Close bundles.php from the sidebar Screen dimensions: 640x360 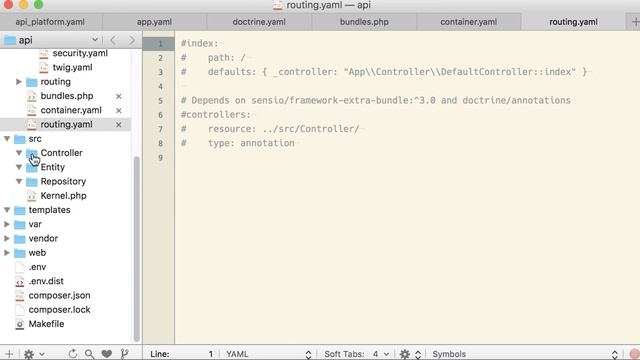point(118,96)
